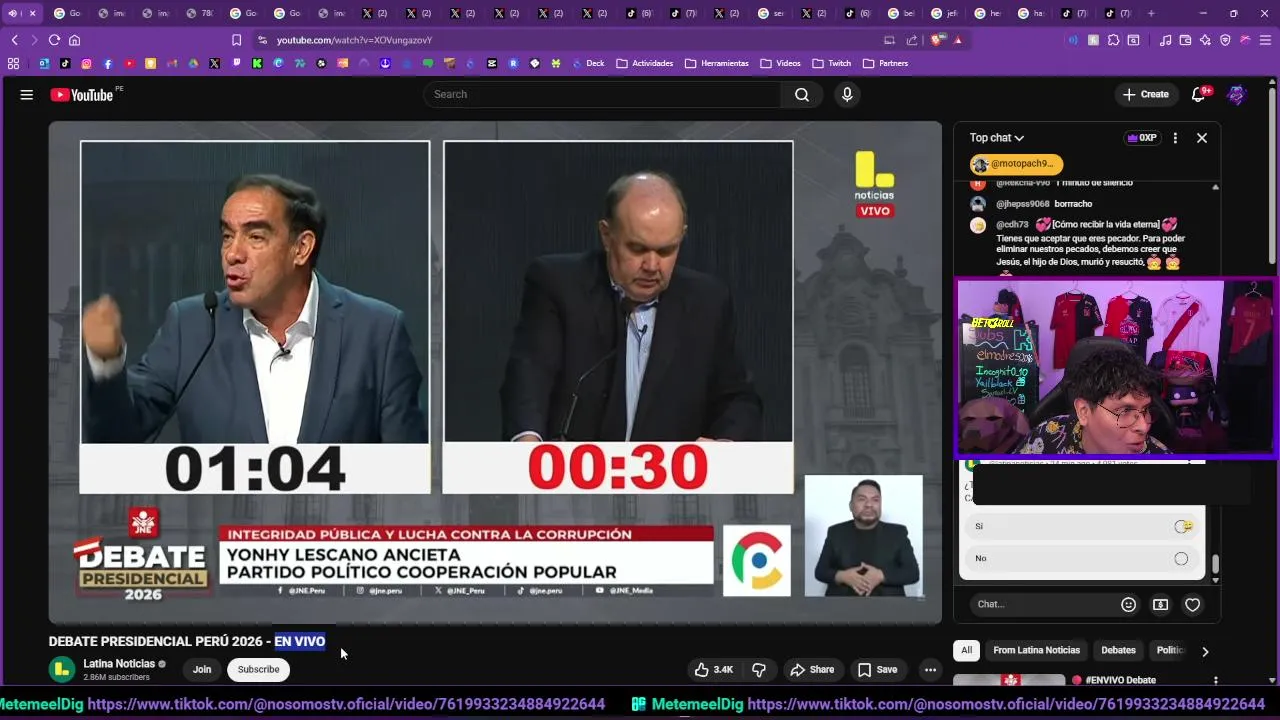Open the apps grid icon in the bookmarks bar
Screen dimensions: 1280x720
[x=13, y=63]
